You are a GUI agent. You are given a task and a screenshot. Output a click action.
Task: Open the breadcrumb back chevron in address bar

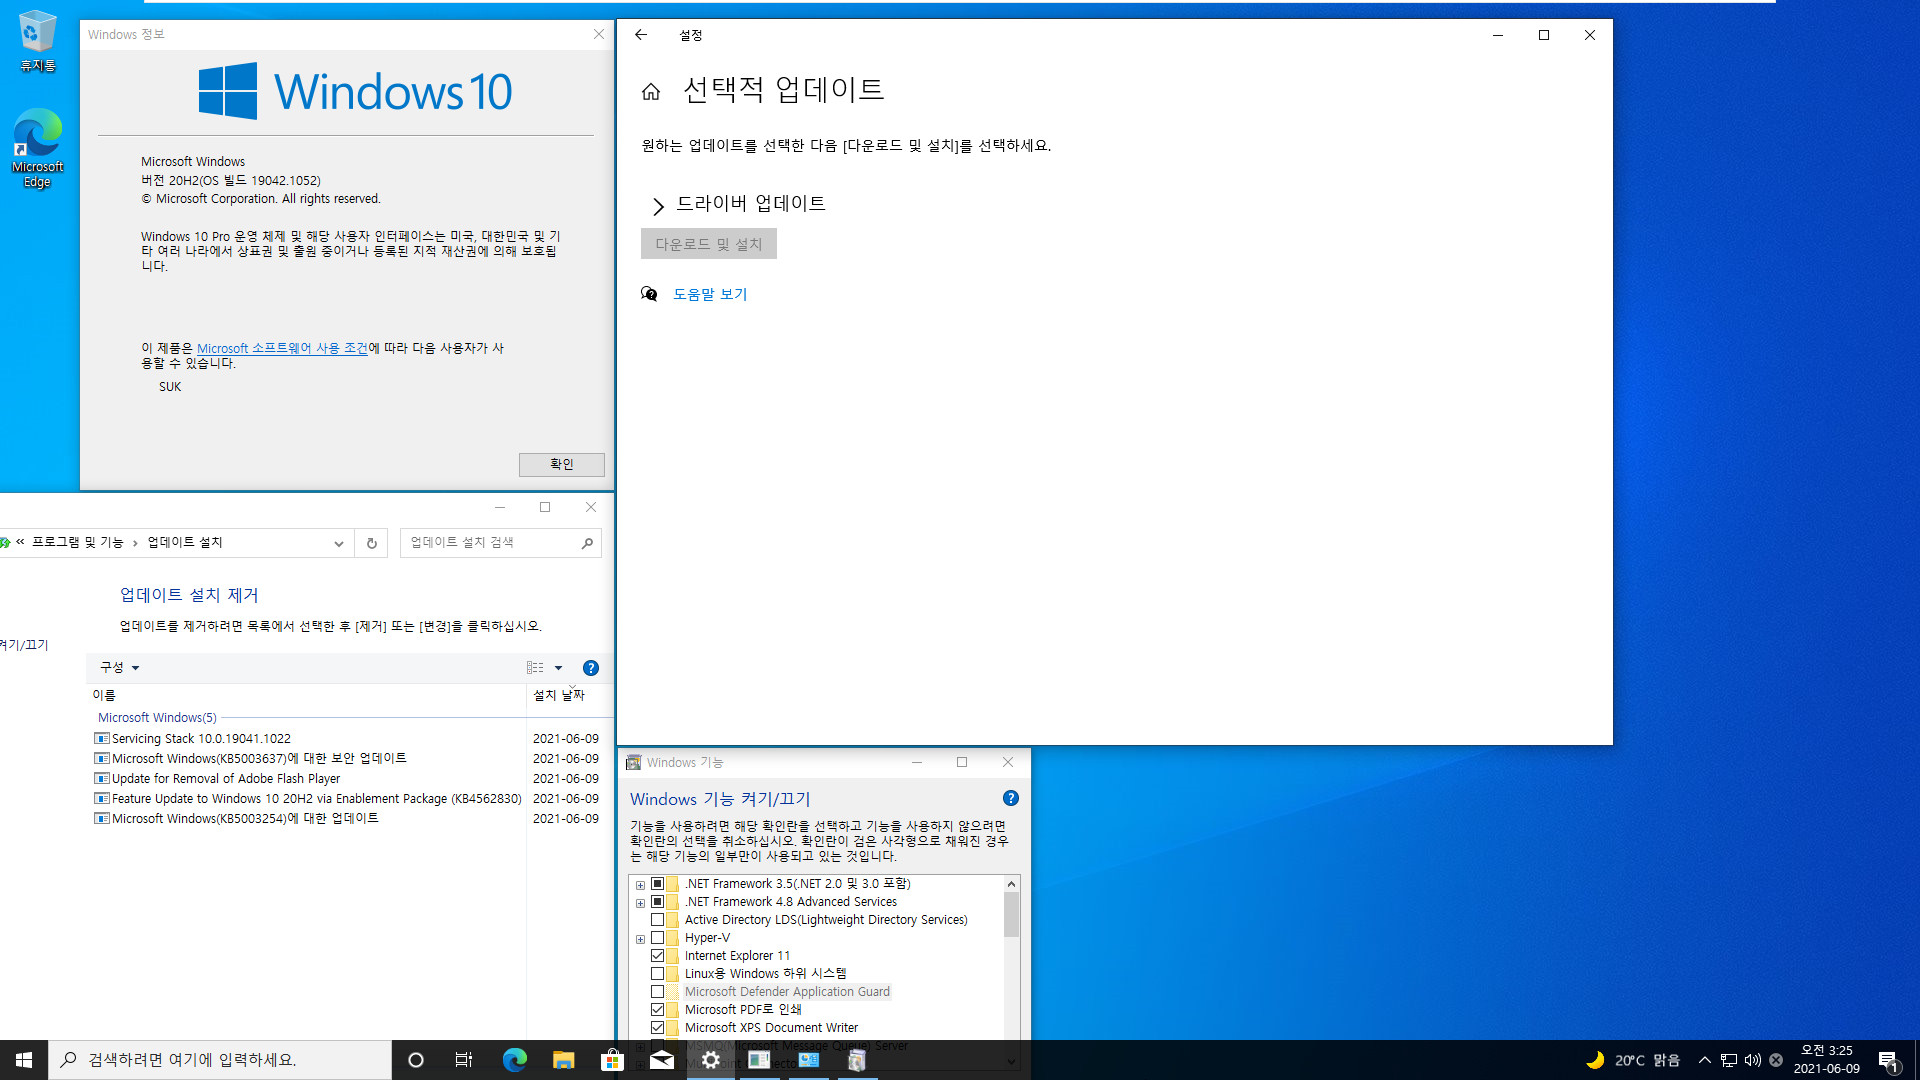click(20, 542)
